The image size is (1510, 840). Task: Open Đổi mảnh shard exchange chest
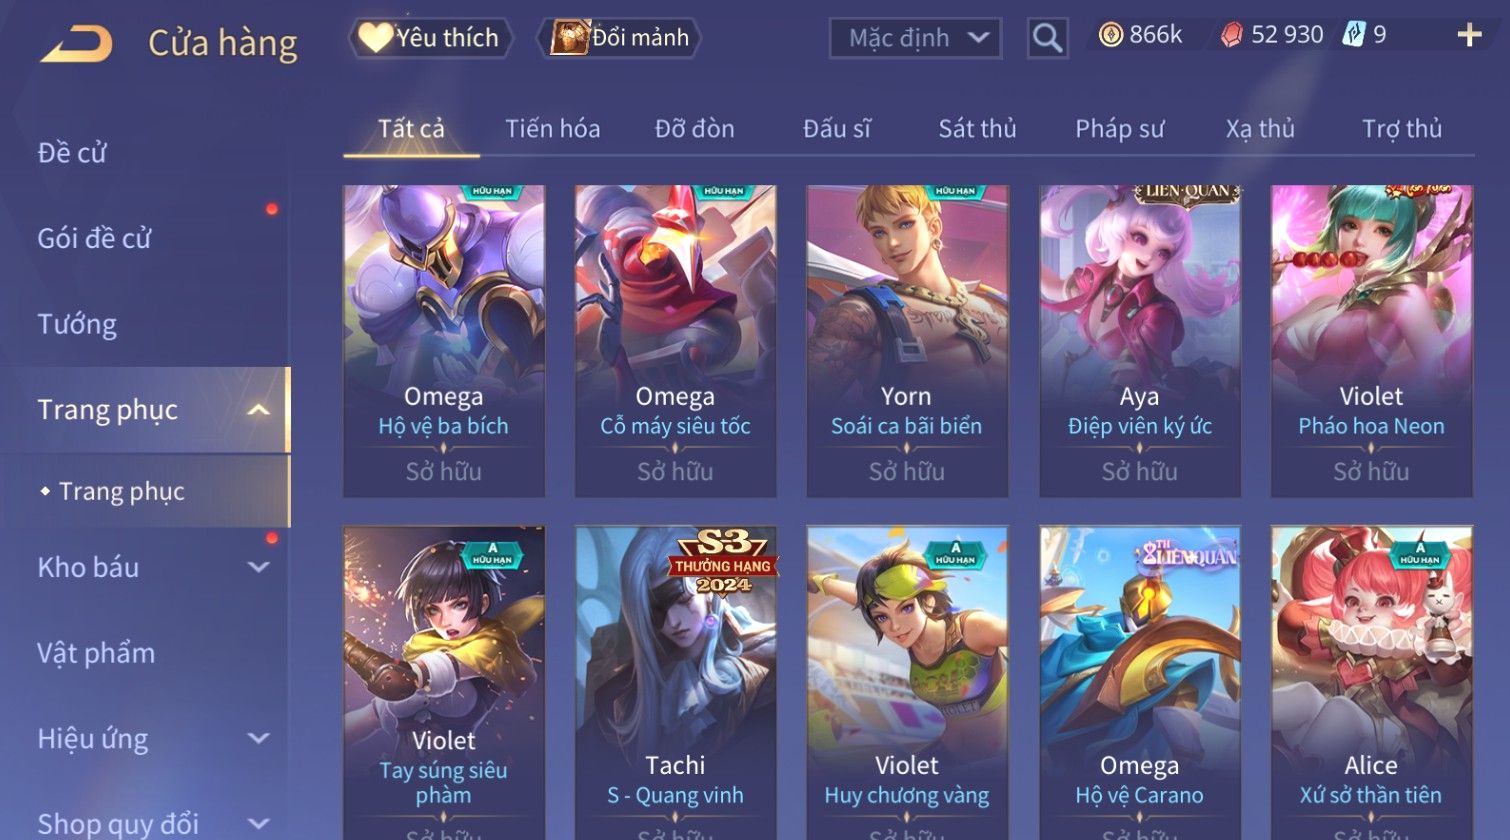619,38
